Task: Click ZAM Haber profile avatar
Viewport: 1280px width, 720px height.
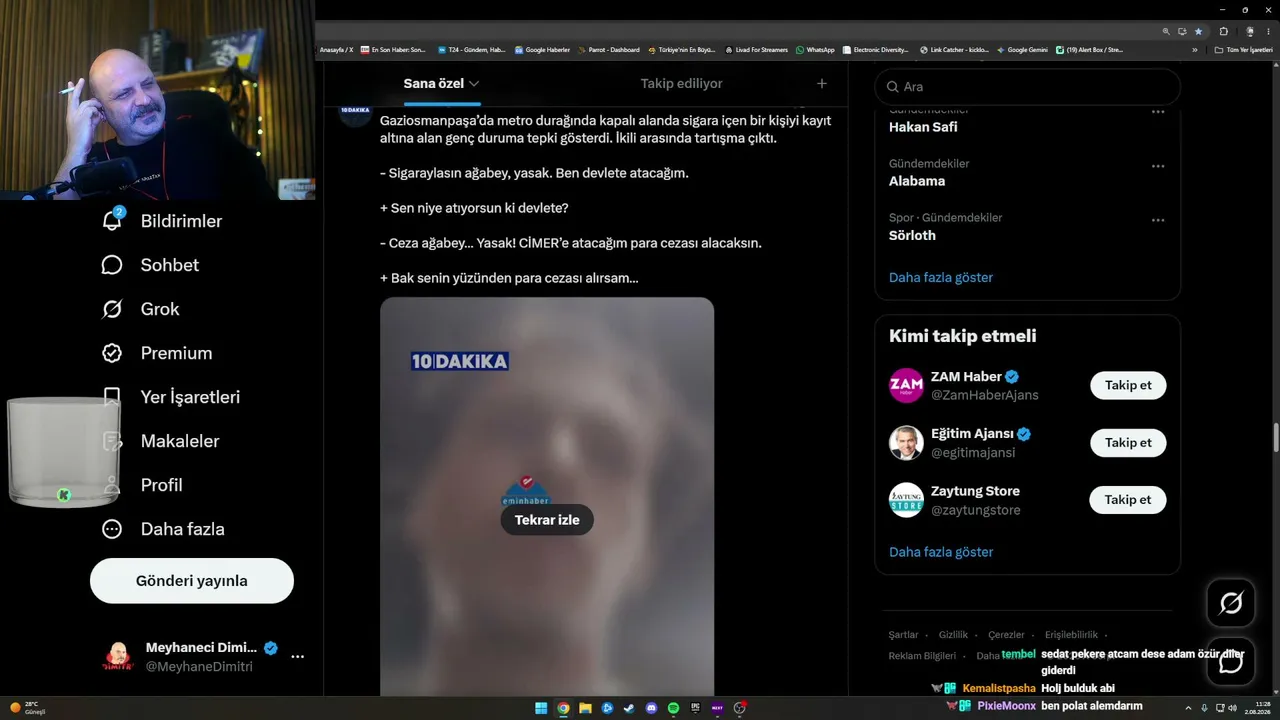Action: (906, 386)
